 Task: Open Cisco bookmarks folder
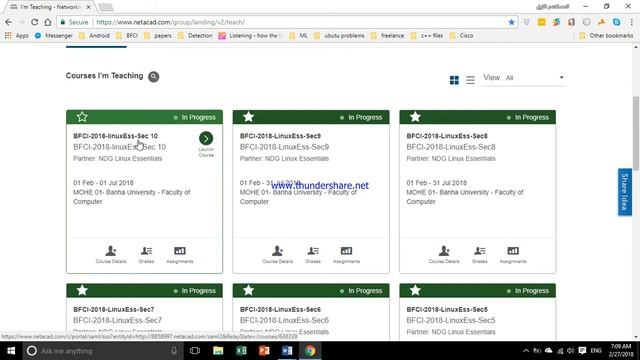click(462, 36)
